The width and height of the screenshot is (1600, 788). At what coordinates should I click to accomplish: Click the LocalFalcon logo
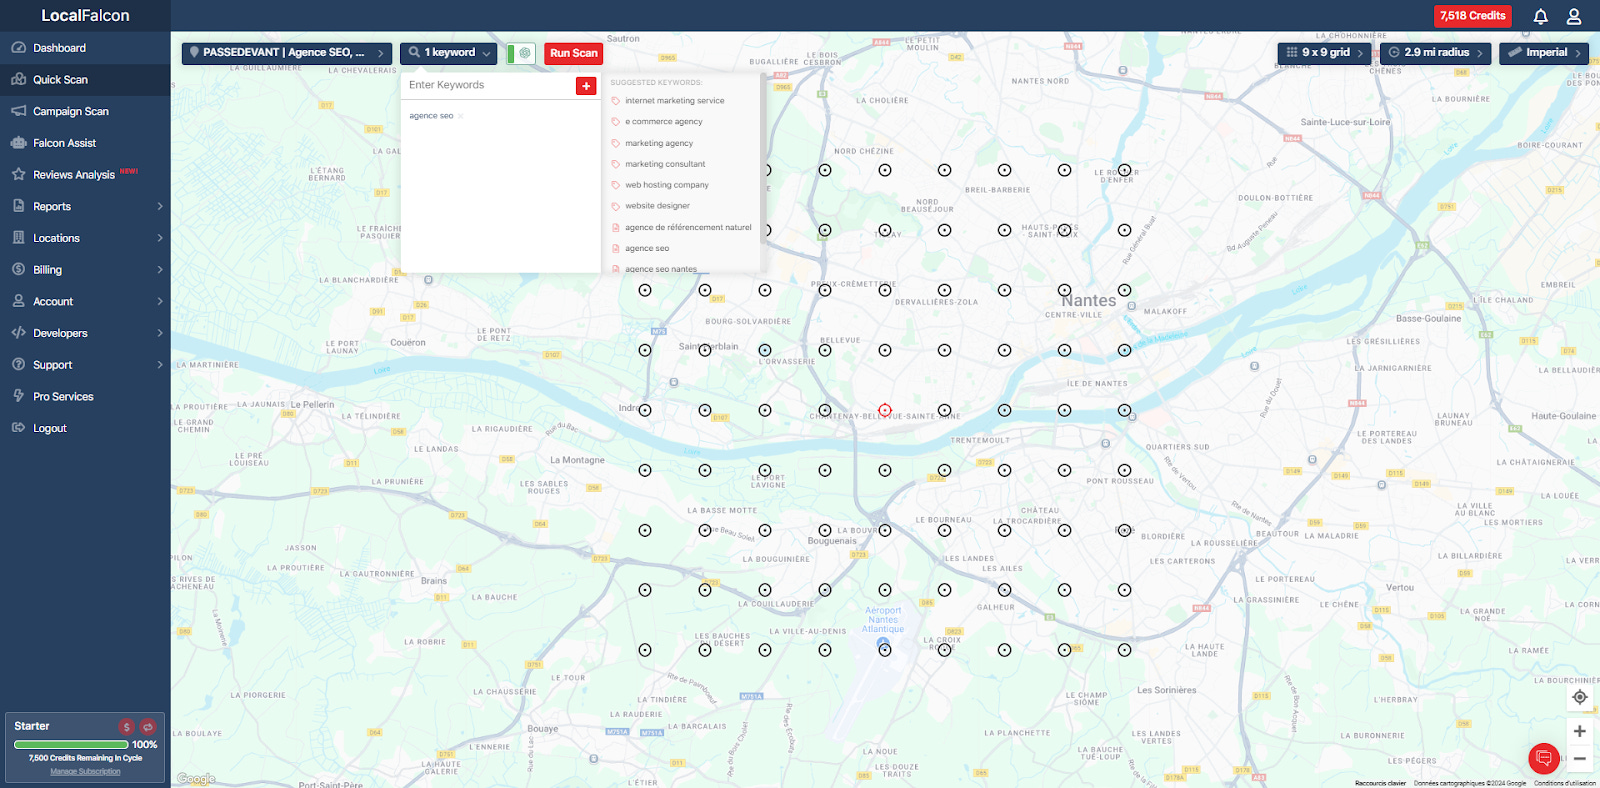coord(85,16)
